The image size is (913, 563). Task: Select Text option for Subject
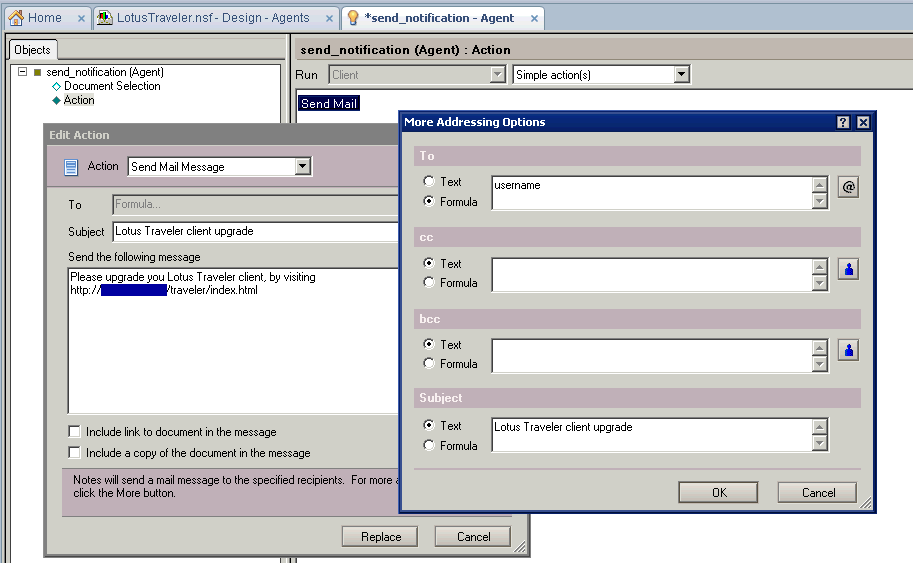429,424
